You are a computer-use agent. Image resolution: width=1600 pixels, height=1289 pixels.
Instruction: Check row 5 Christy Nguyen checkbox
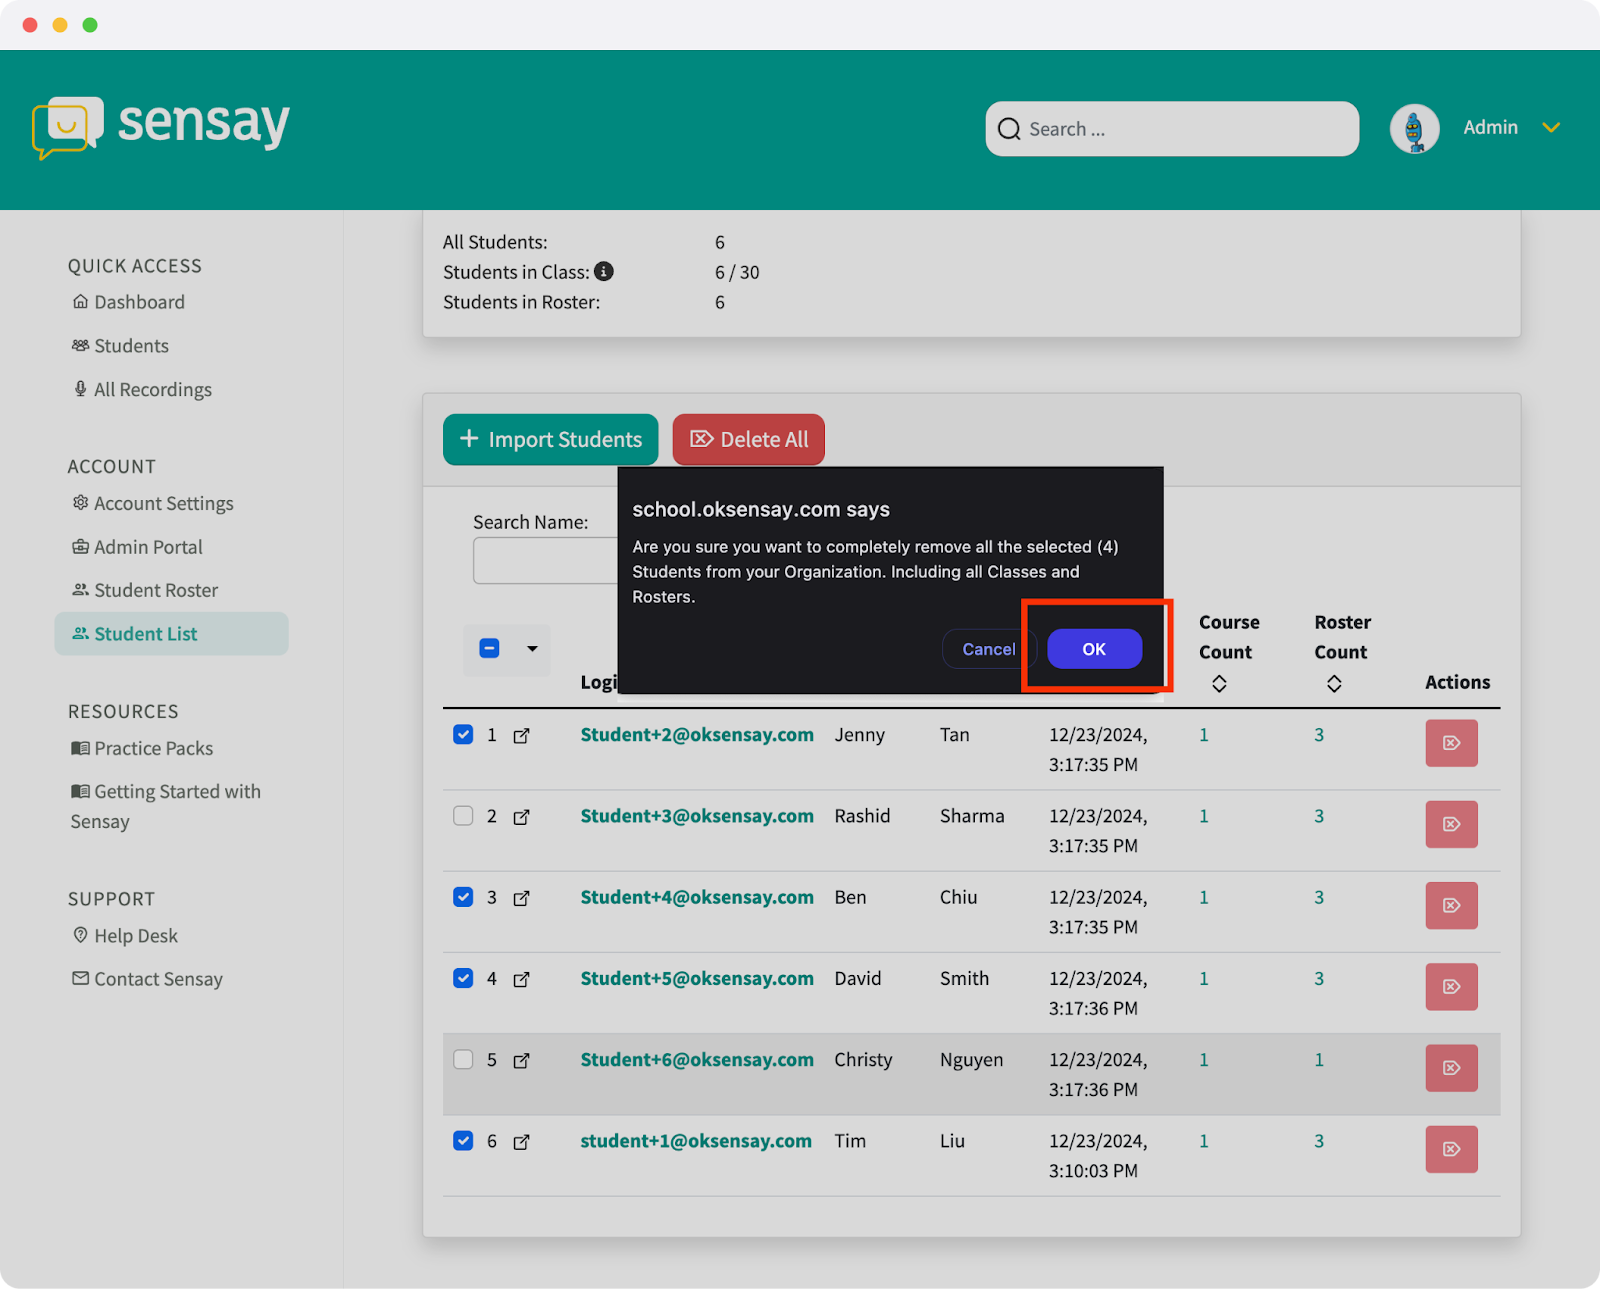[463, 1059]
